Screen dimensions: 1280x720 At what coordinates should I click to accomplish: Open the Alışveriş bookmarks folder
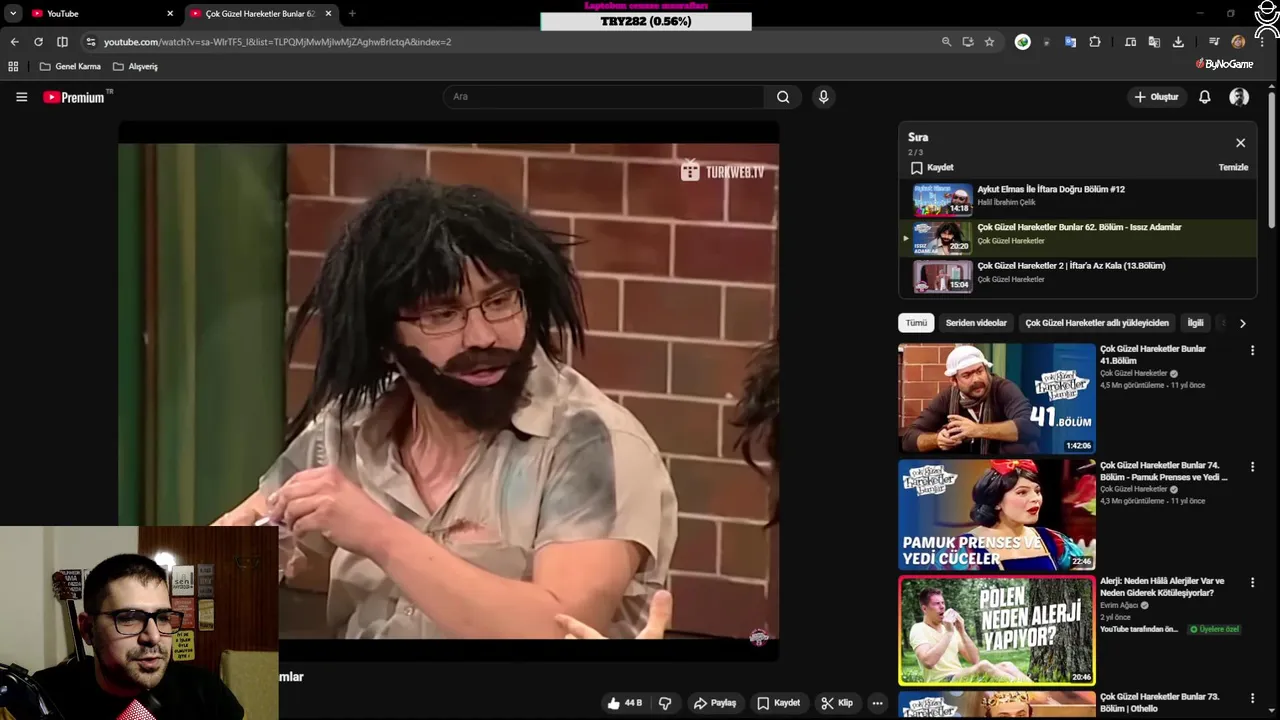135,66
